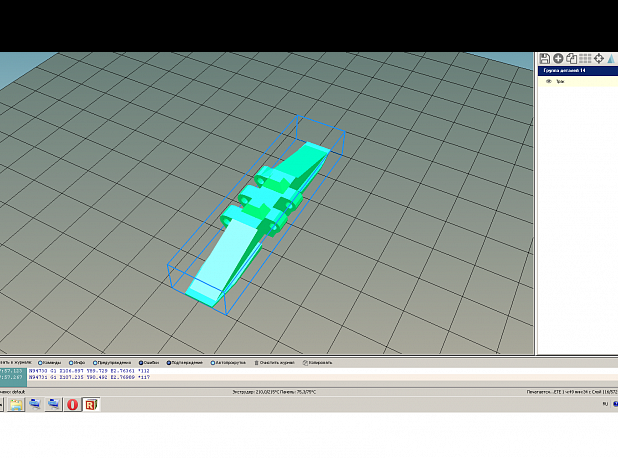The height and width of the screenshot is (458, 618).
Task: Click the auto-position grid icon
Action: point(585,58)
